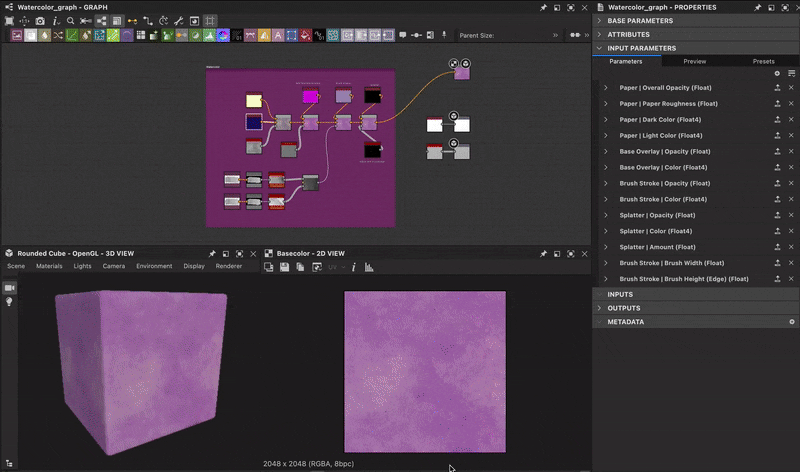Toggle the grid display in graph toolbar
This screenshot has width=800, height=472.
(x=210, y=20)
